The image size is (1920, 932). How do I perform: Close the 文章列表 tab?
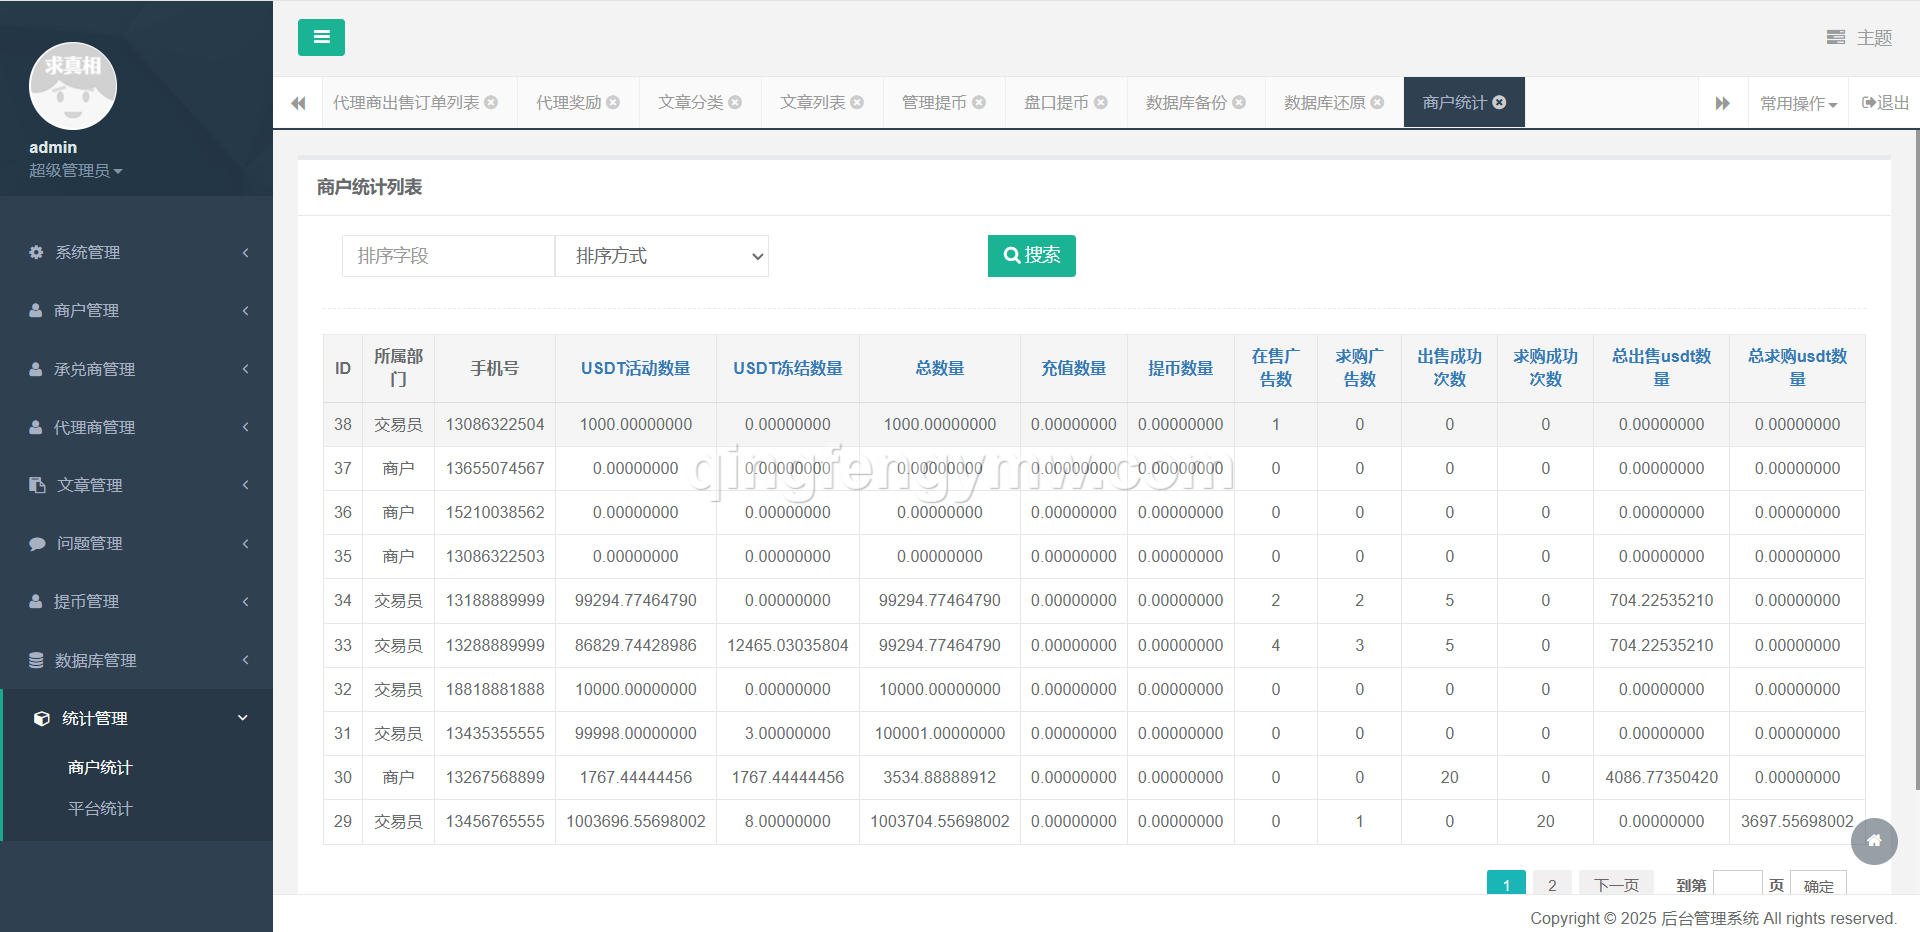point(857,102)
